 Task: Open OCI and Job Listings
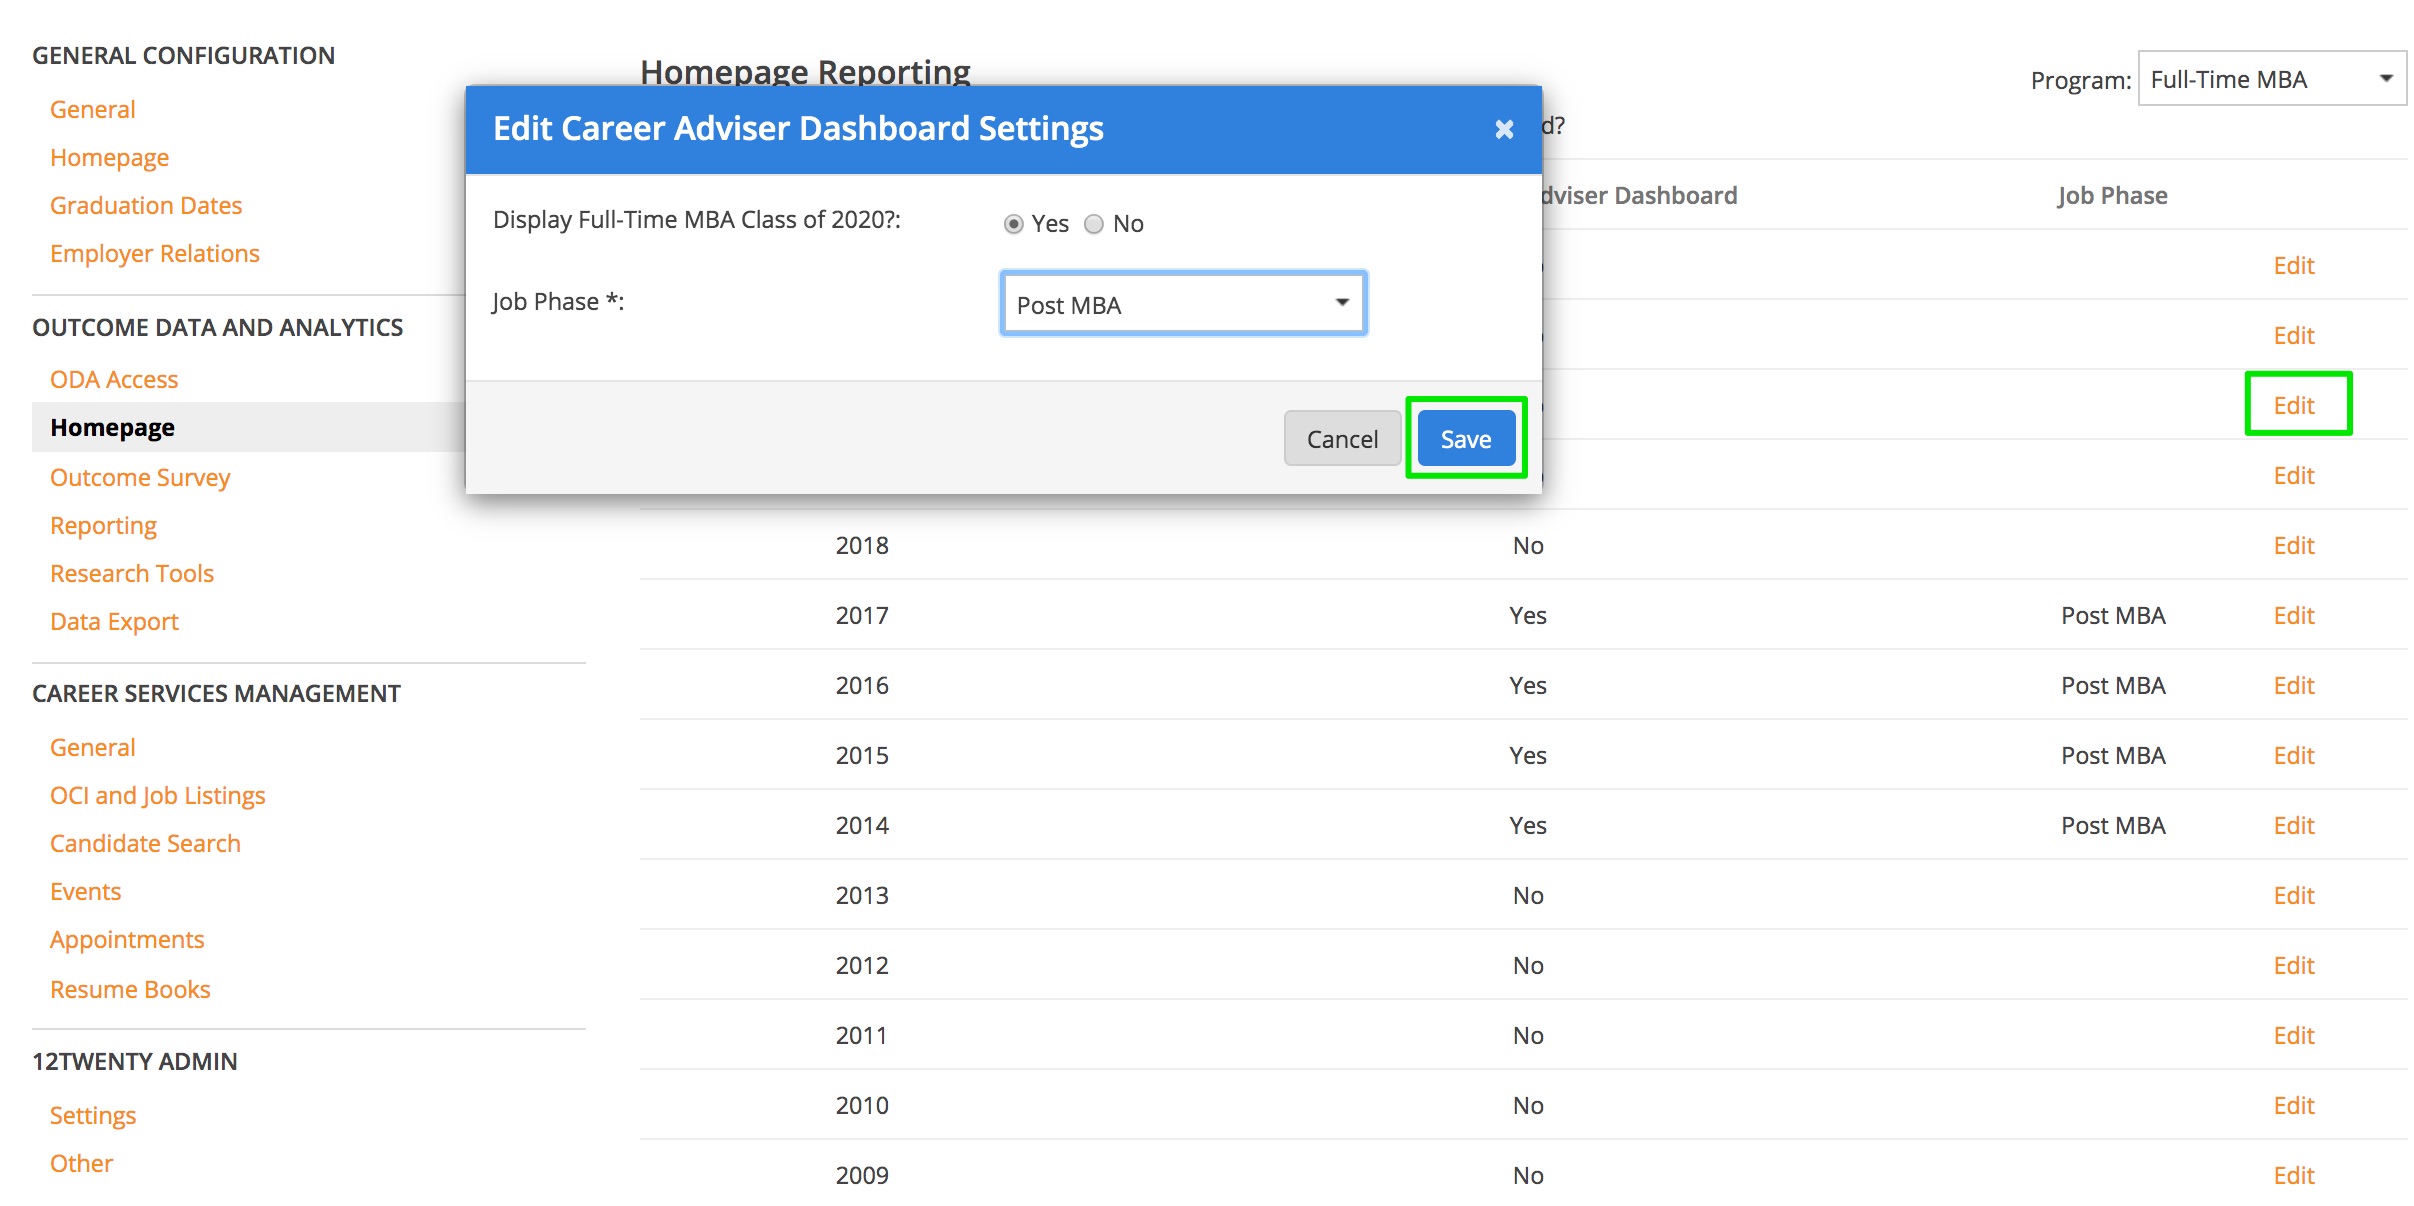[157, 795]
